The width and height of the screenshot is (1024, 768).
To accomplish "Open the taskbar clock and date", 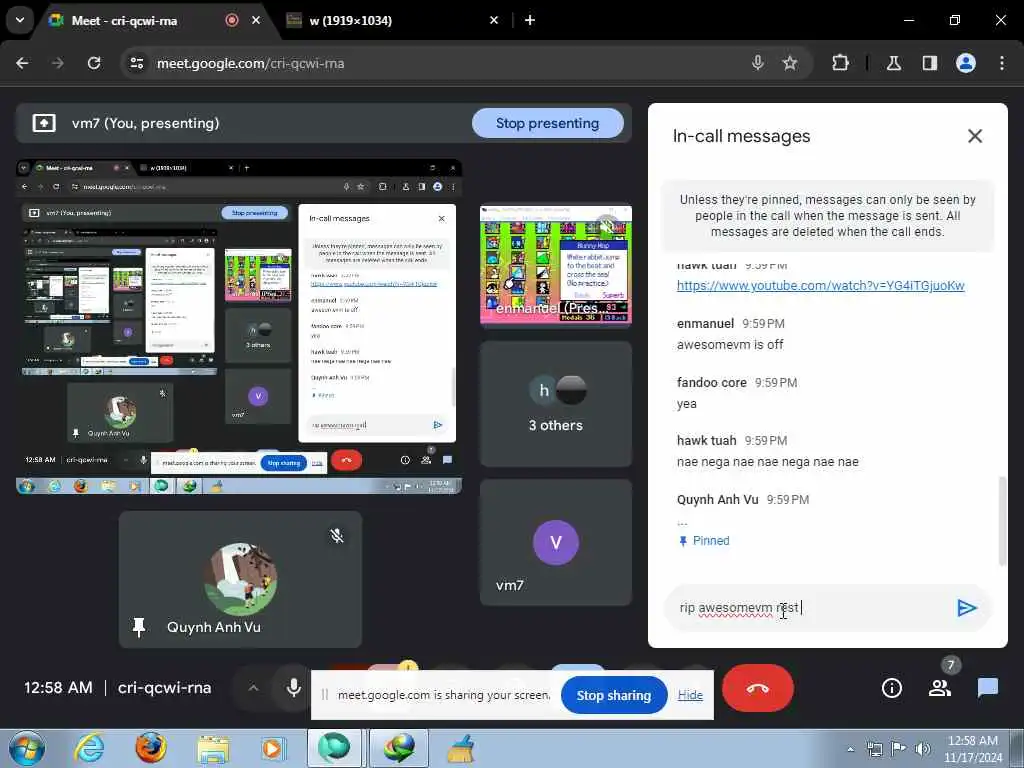I will (x=972, y=749).
